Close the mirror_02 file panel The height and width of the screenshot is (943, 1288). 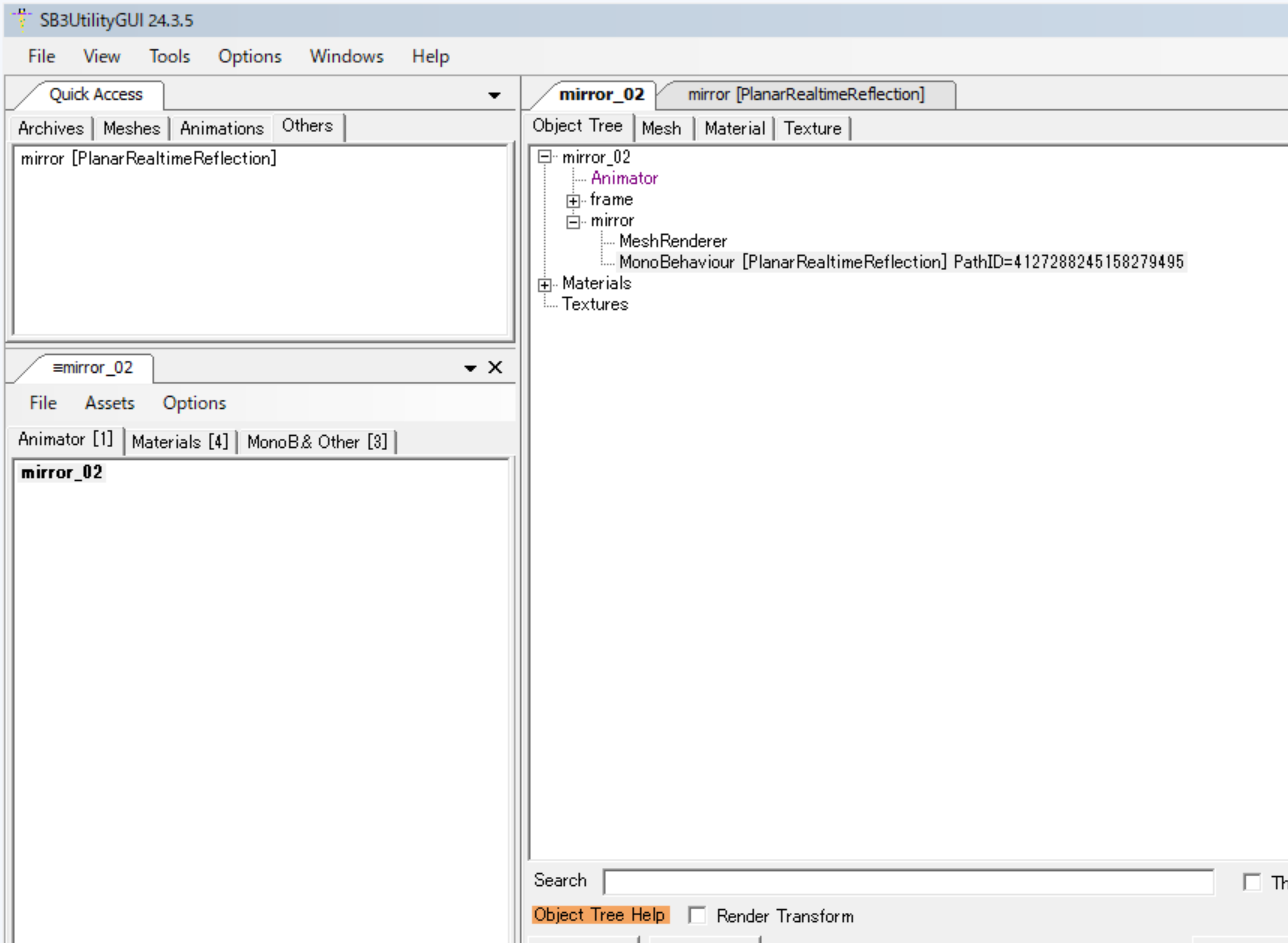point(494,368)
